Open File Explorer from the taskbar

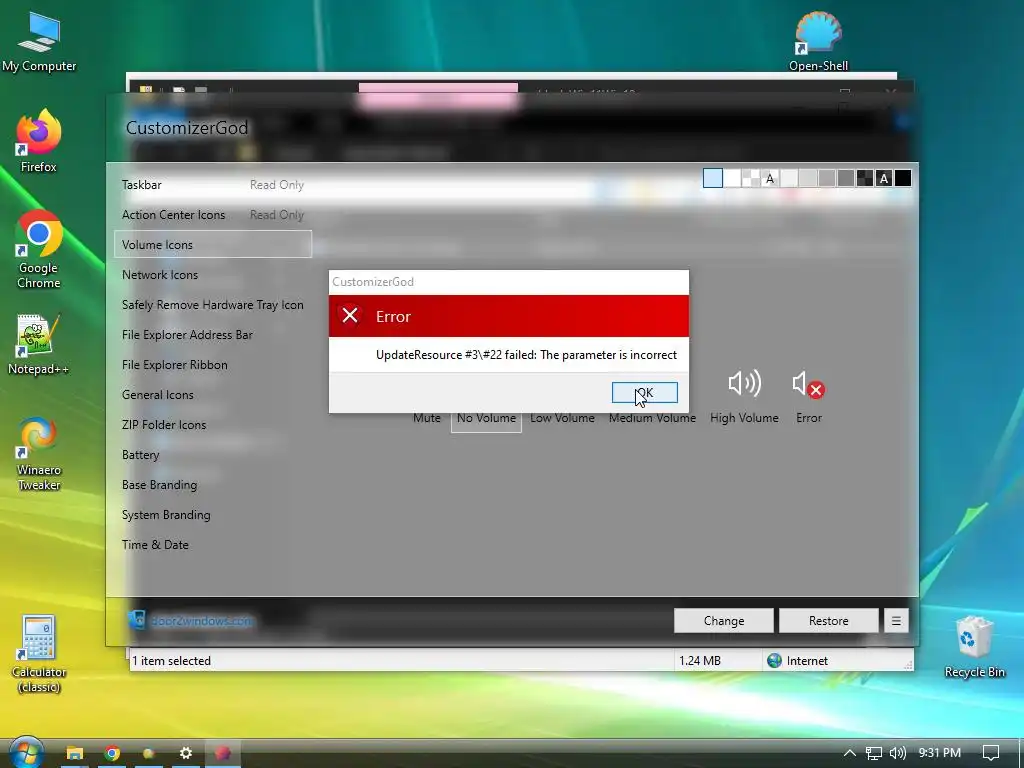pos(75,754)
